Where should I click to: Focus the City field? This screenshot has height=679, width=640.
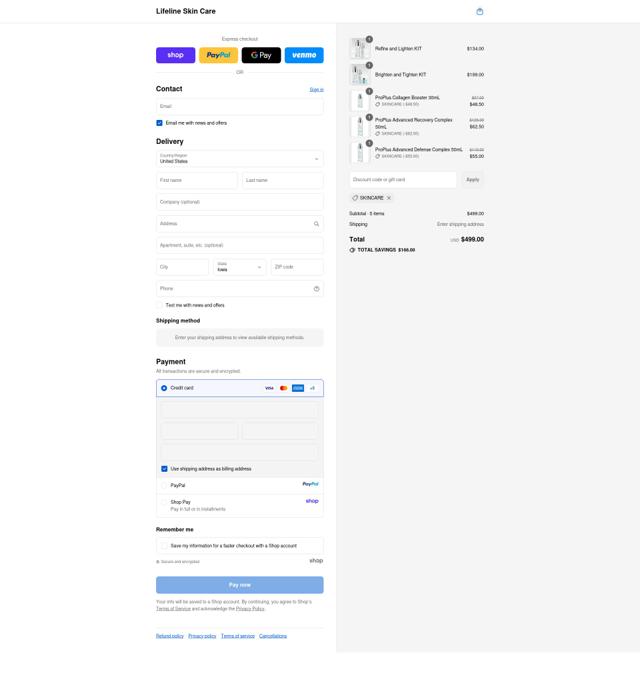(x=182, y=267)
